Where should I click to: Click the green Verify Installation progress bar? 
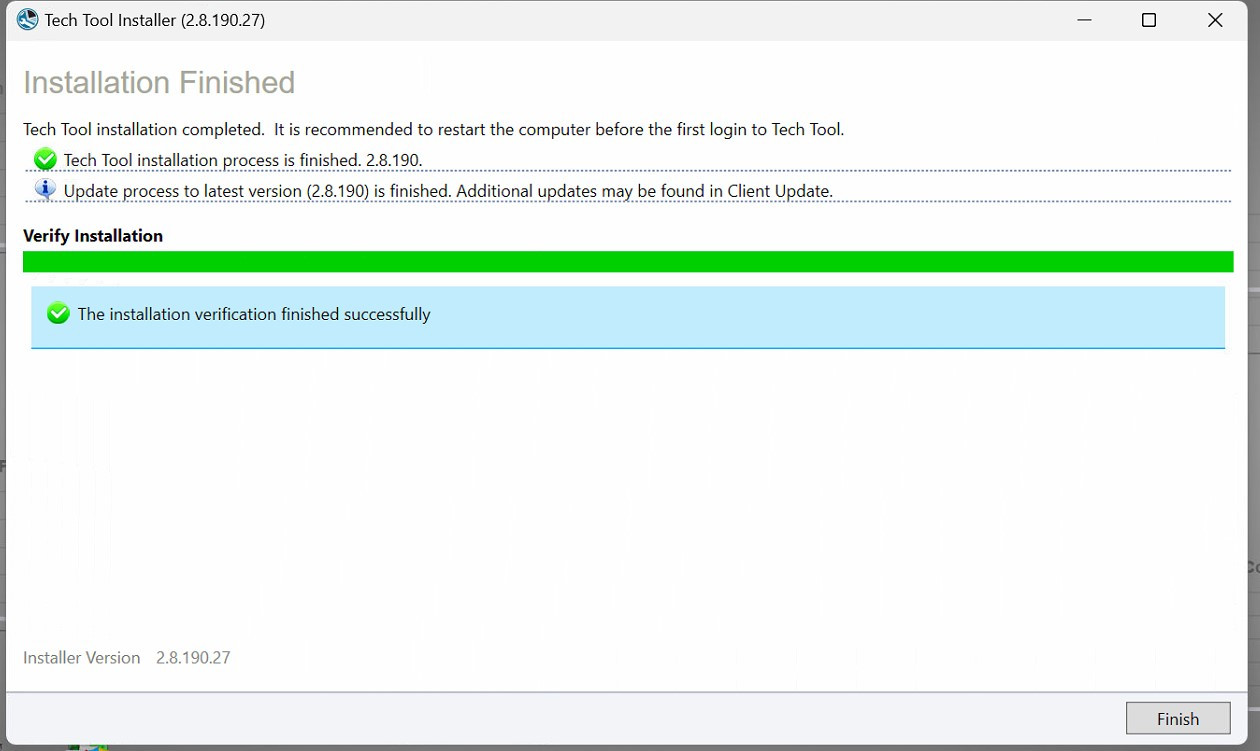click(x=628, y=262)
